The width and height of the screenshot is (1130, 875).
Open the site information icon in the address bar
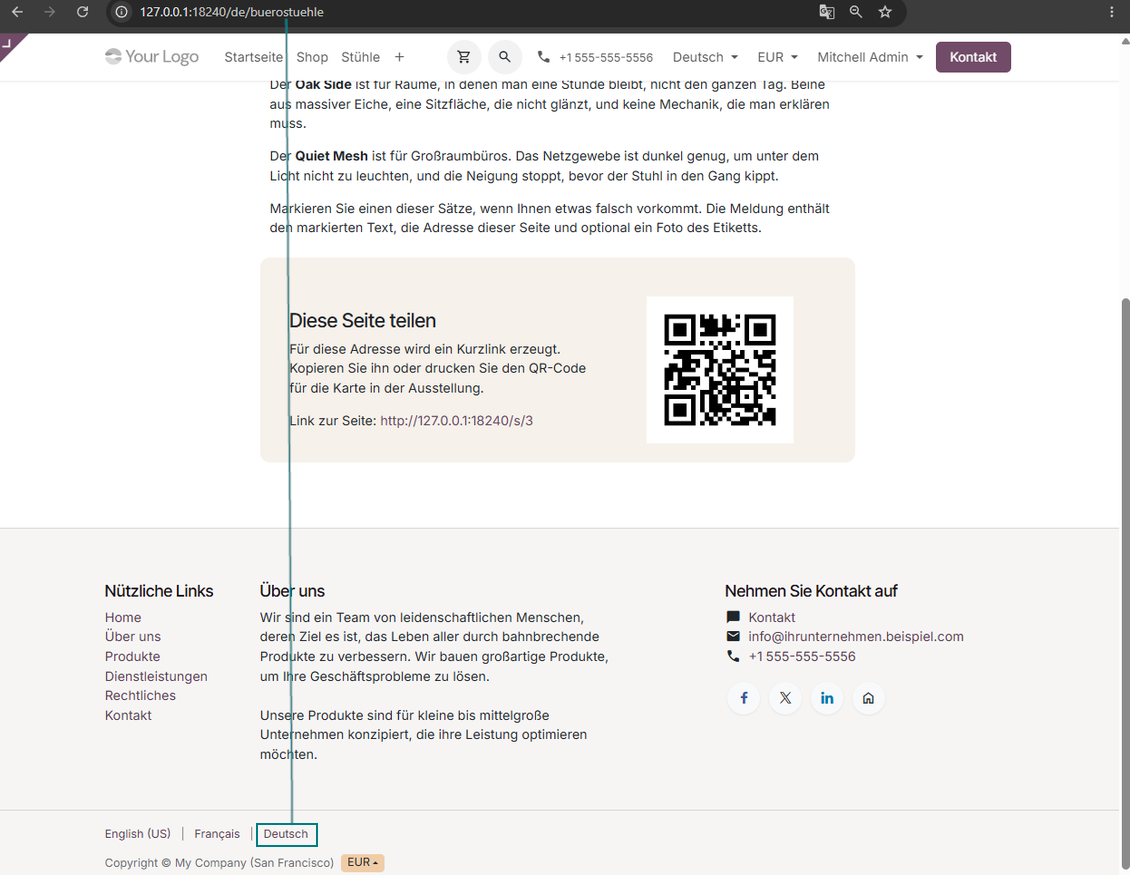[122, 12]
